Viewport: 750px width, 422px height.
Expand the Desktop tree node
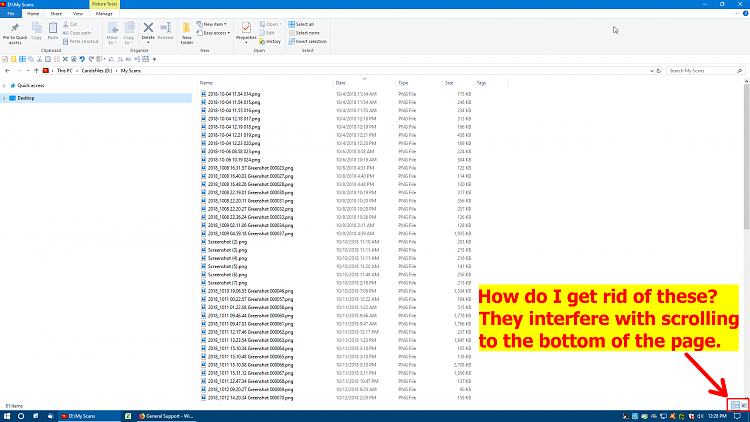click(x=4, y=98)
